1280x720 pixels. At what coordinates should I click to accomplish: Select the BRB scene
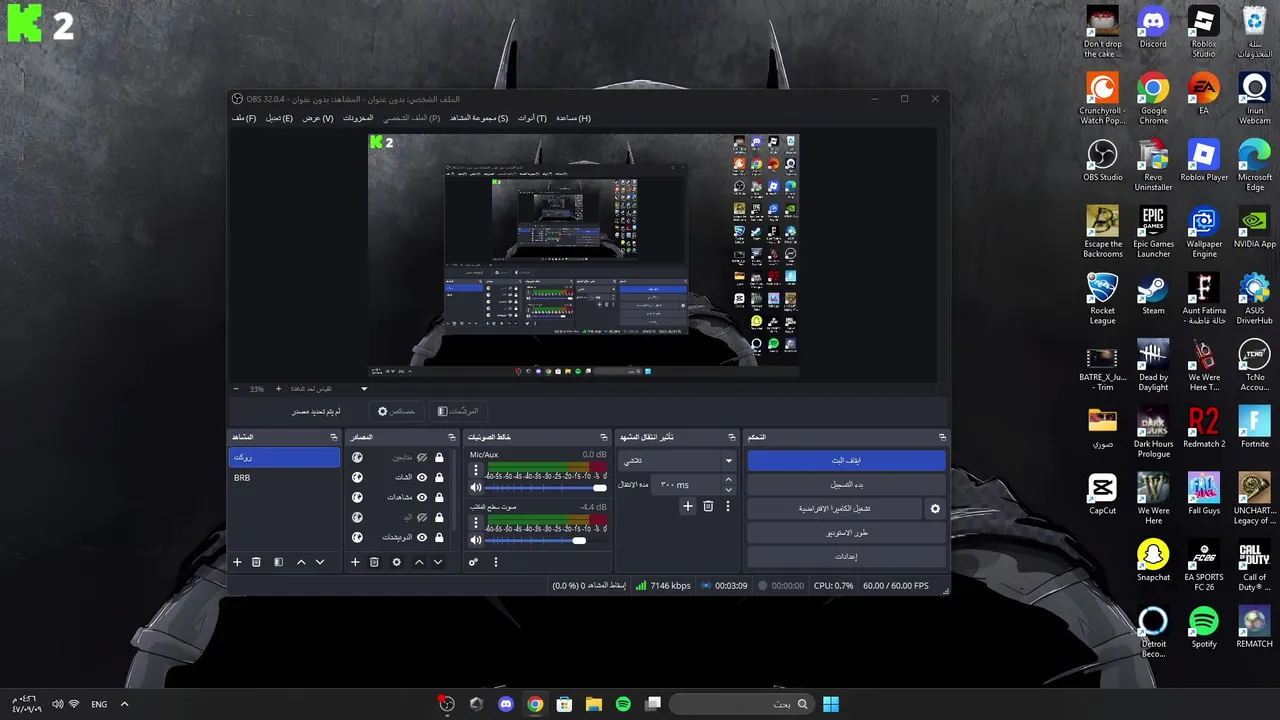[284, 478]
